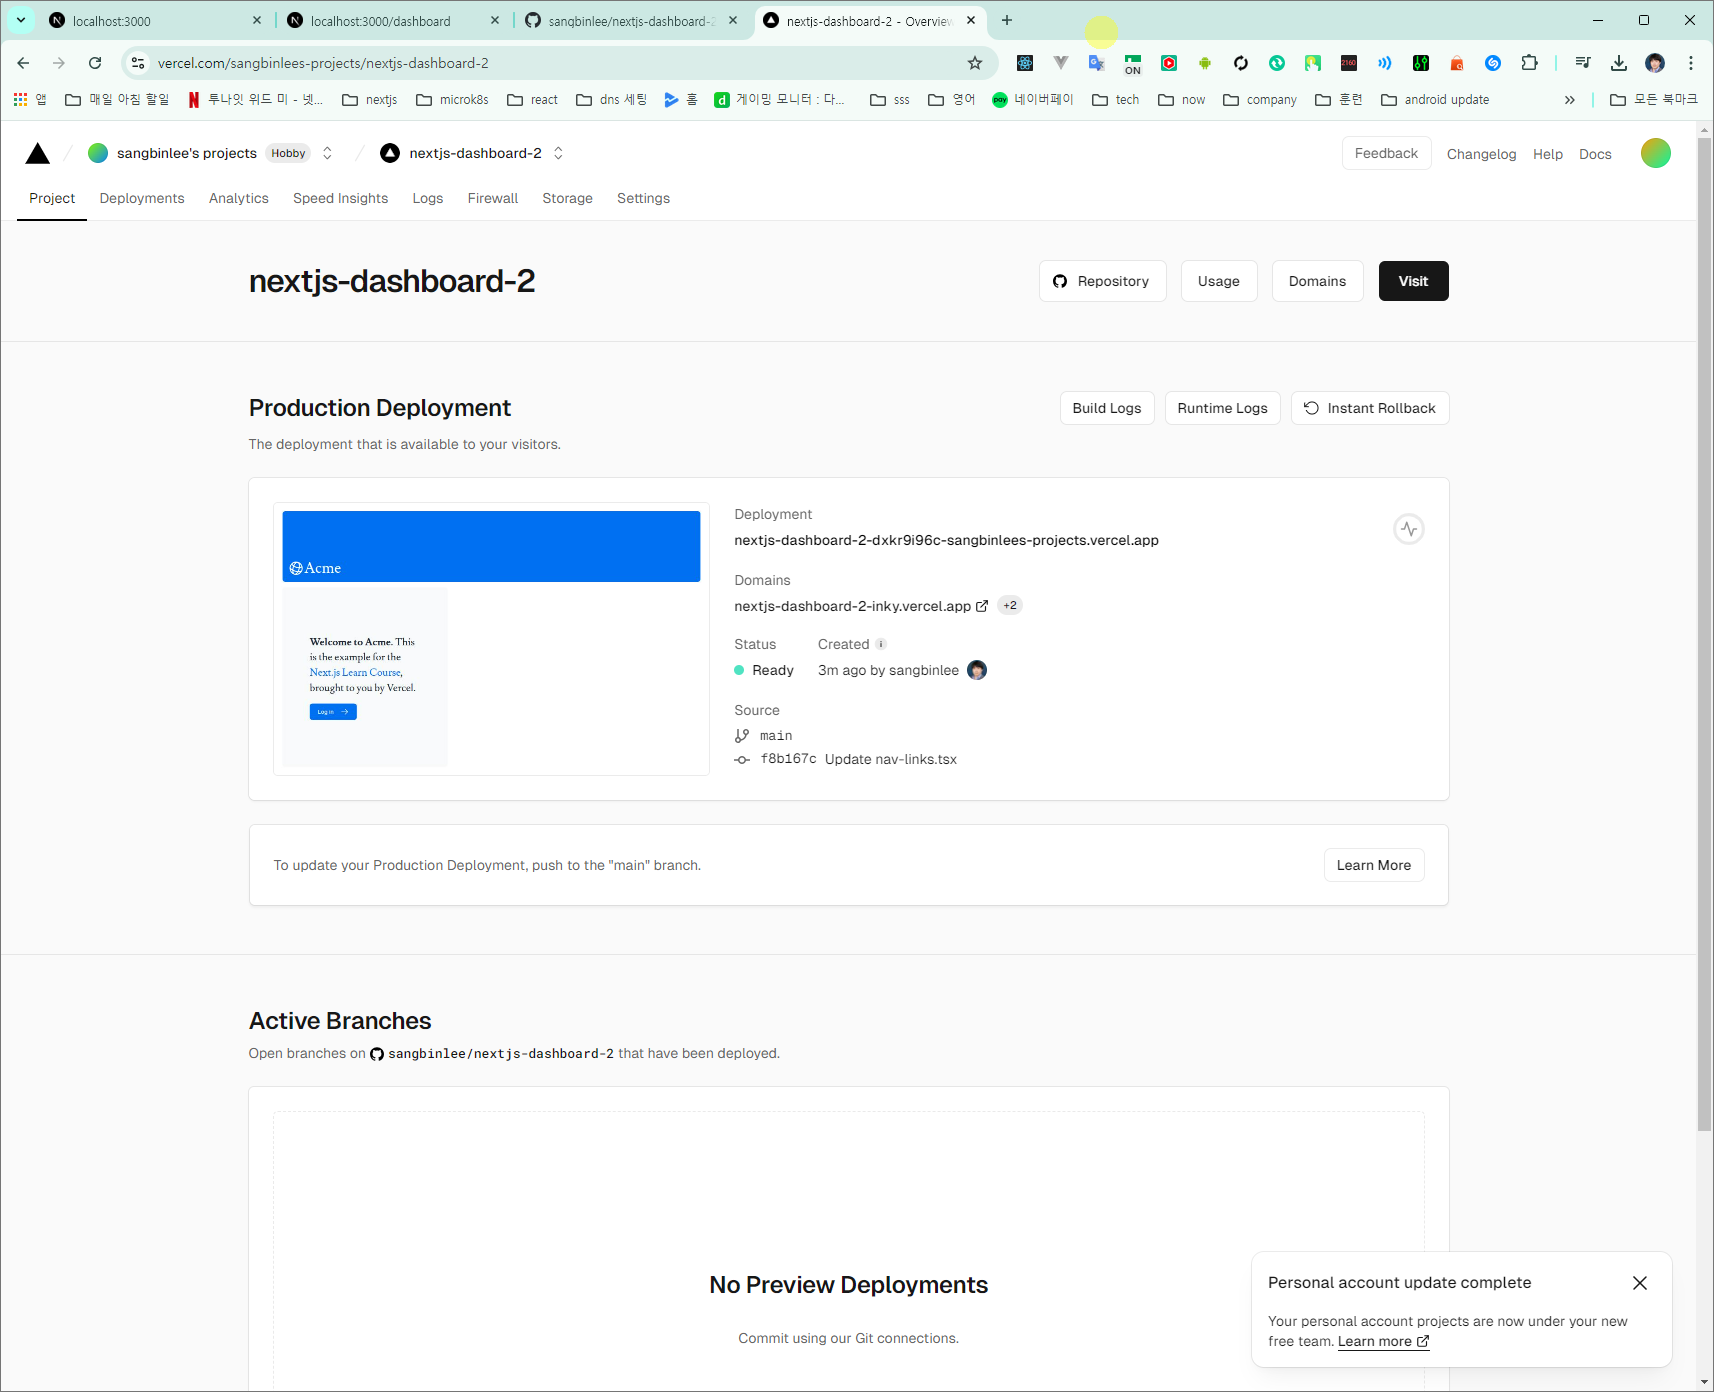Click the Chrome profile picture
Screen dimensions: 1714x1392
[1655, 63]
